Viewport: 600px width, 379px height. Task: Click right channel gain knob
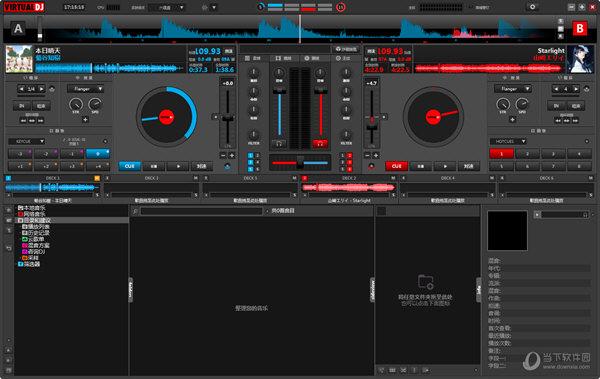320,72
